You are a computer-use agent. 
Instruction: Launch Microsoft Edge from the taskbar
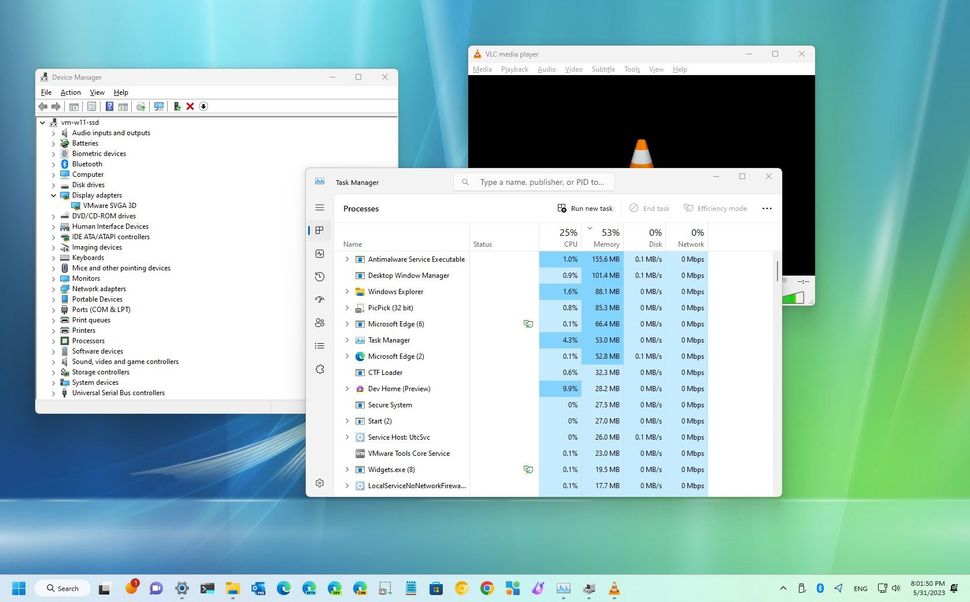[x=283, y=588]
